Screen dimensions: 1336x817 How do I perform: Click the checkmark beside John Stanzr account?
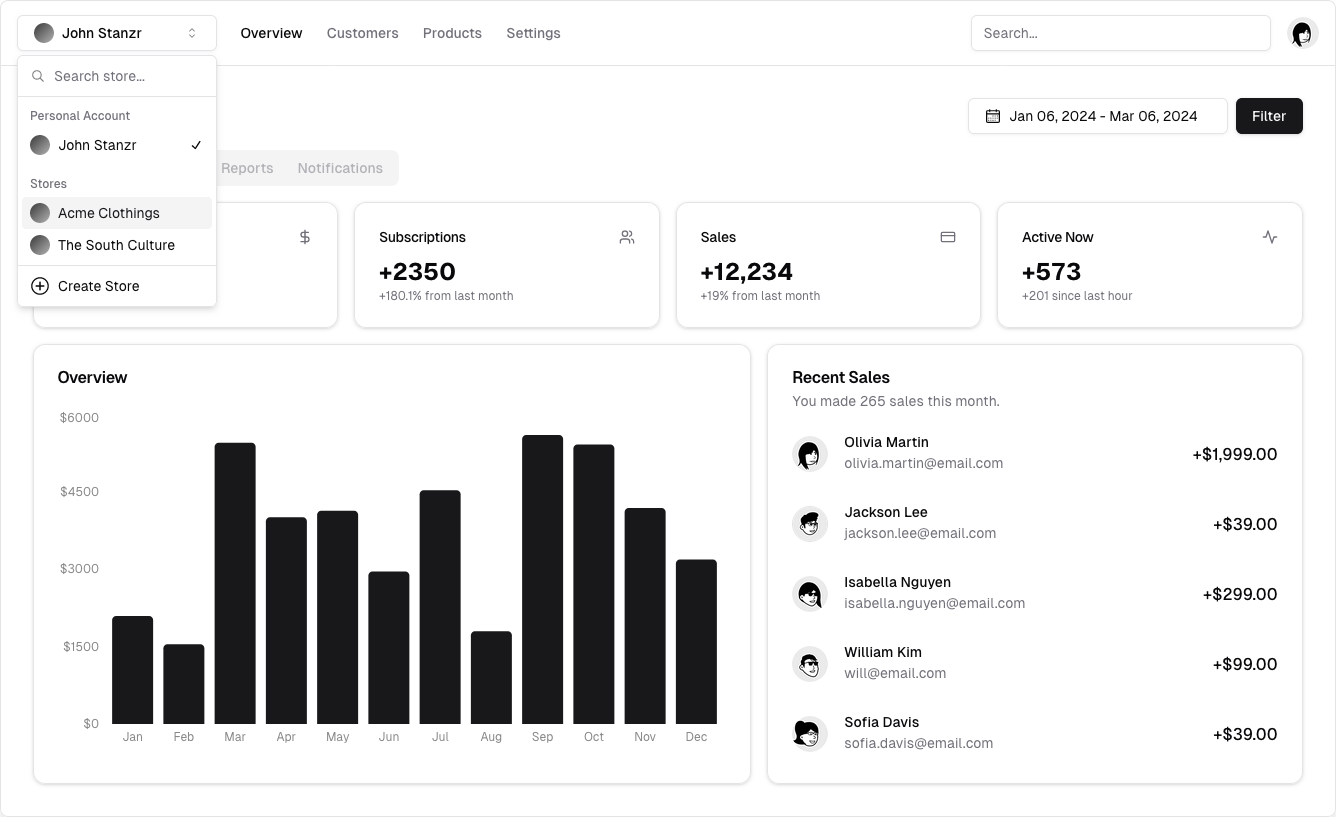[x=196, y=145]
